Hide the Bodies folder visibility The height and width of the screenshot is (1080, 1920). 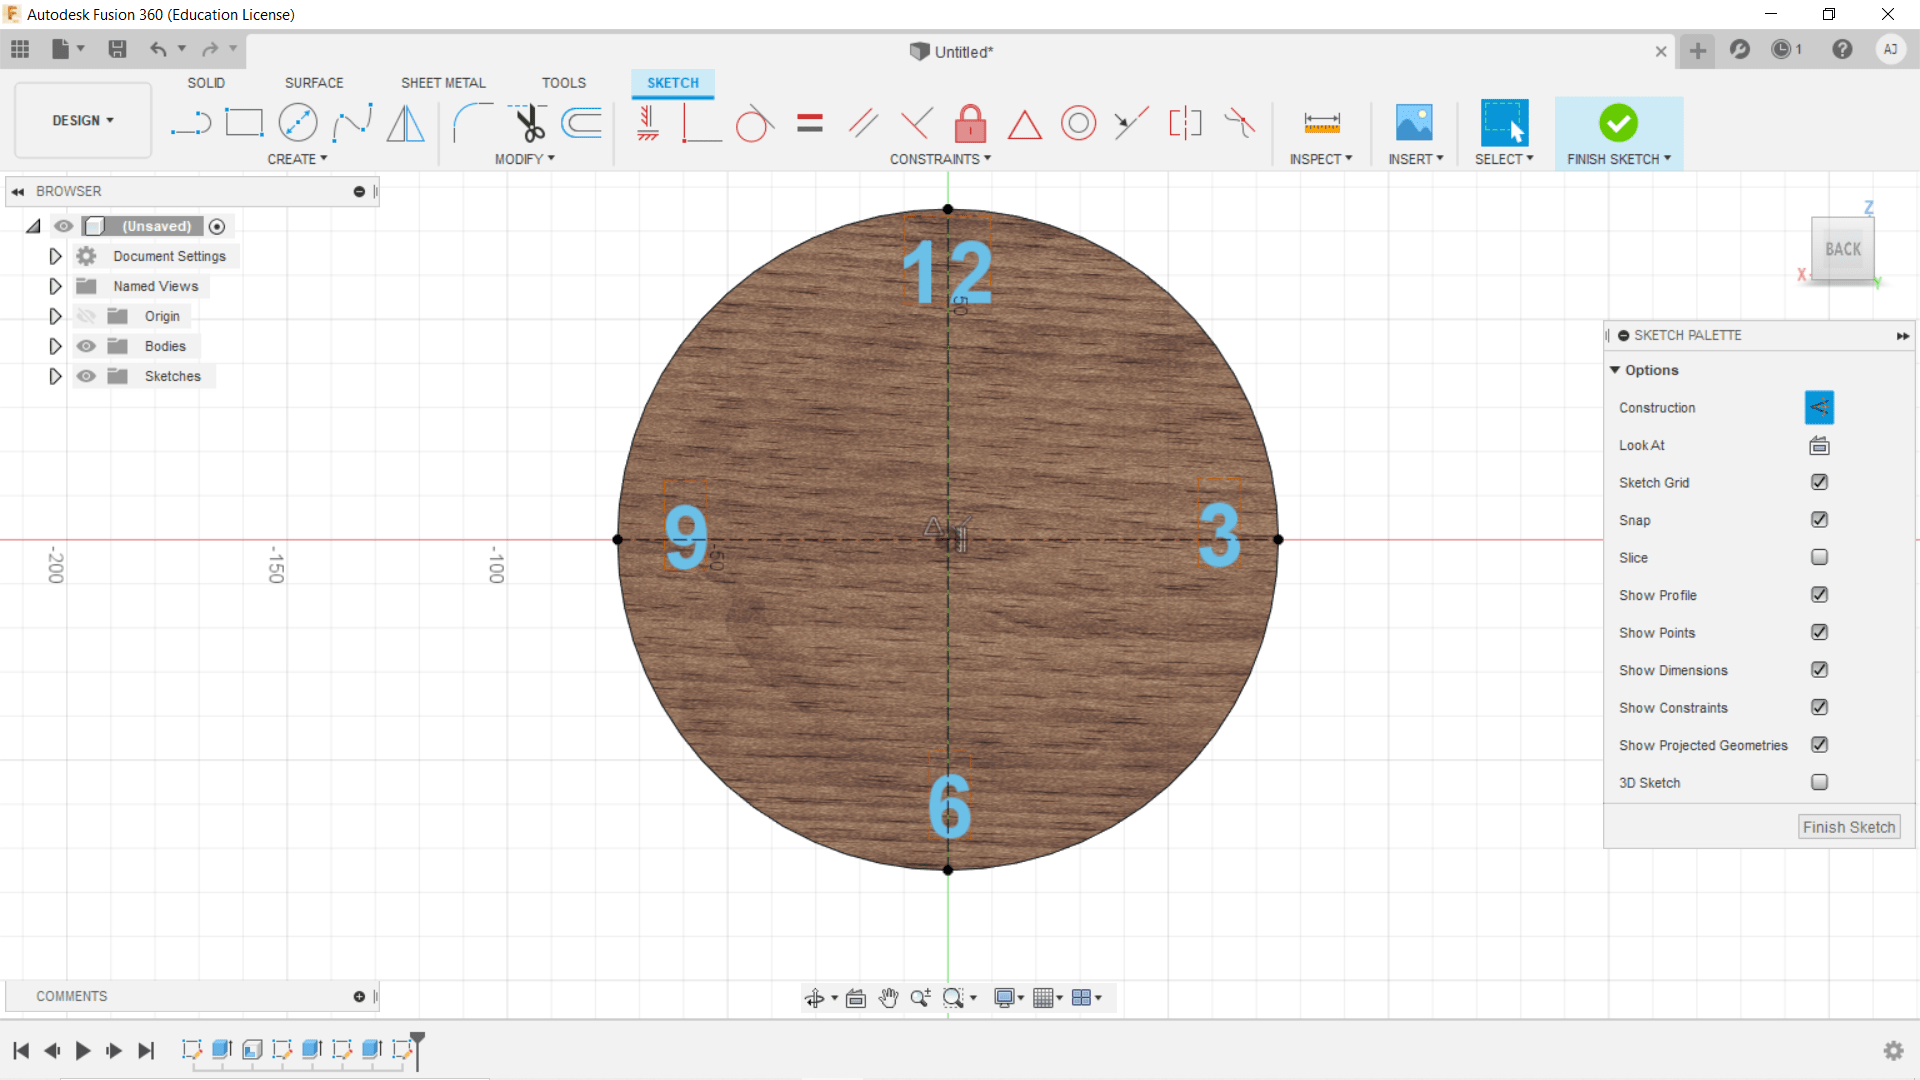click(x=87, y=346)
